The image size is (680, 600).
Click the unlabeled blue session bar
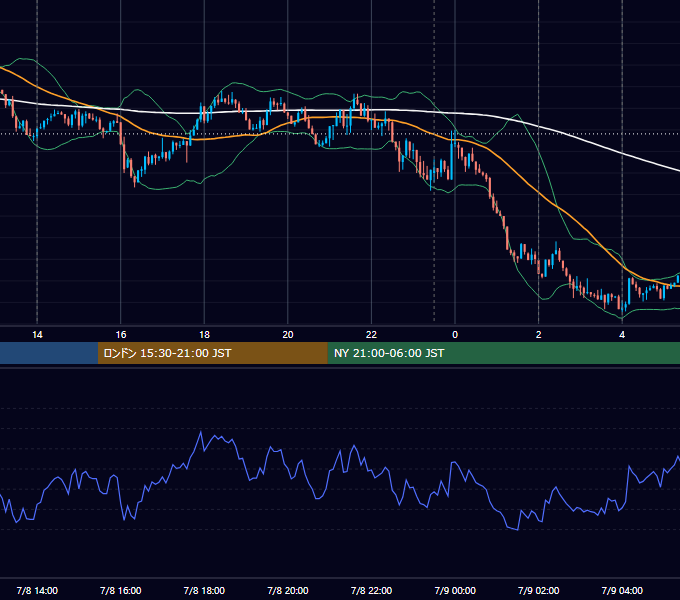coord(49,353)
